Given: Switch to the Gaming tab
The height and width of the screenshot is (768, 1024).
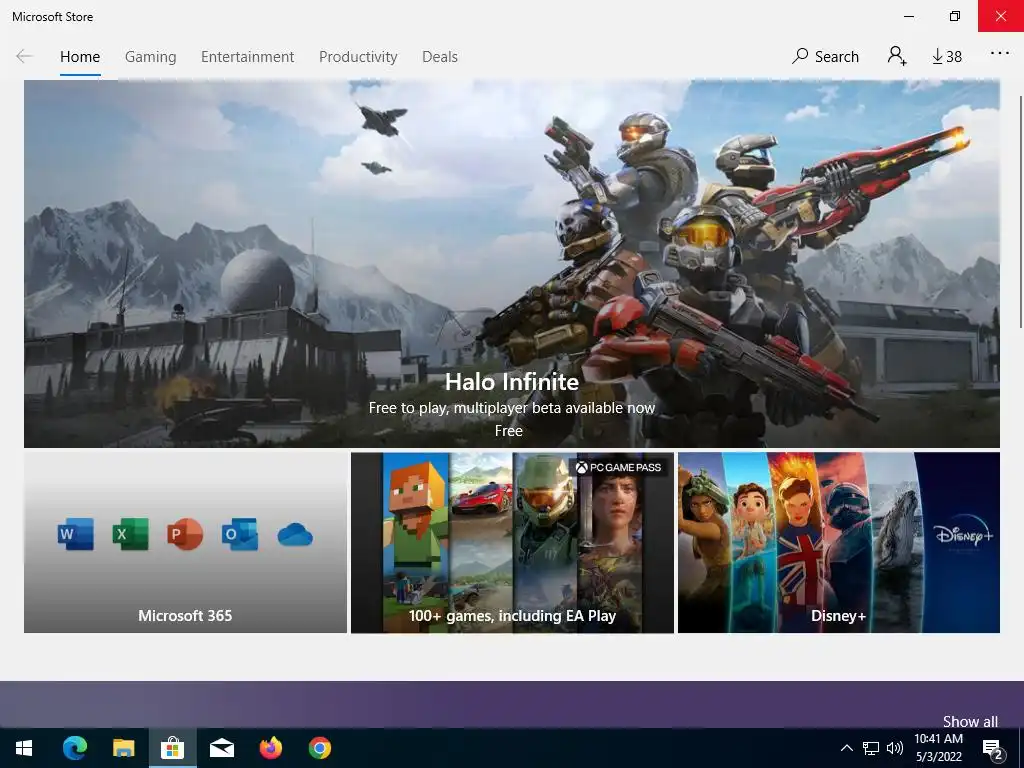Looking at the screenshot, I should pos(150,57).
